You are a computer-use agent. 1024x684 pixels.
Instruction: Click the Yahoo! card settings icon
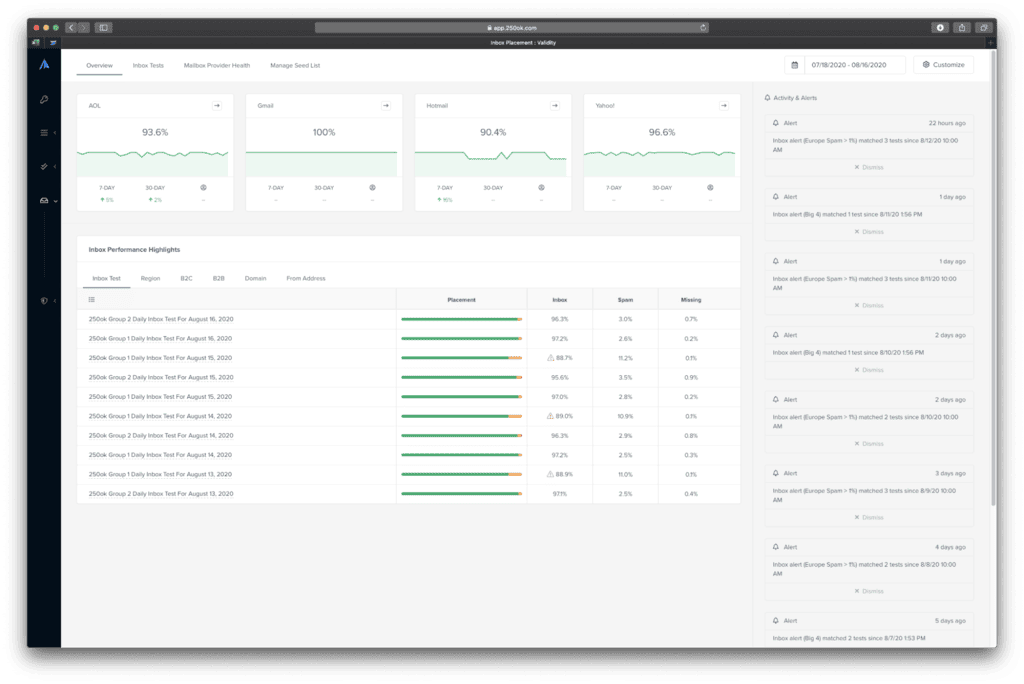tap(710, 187)
